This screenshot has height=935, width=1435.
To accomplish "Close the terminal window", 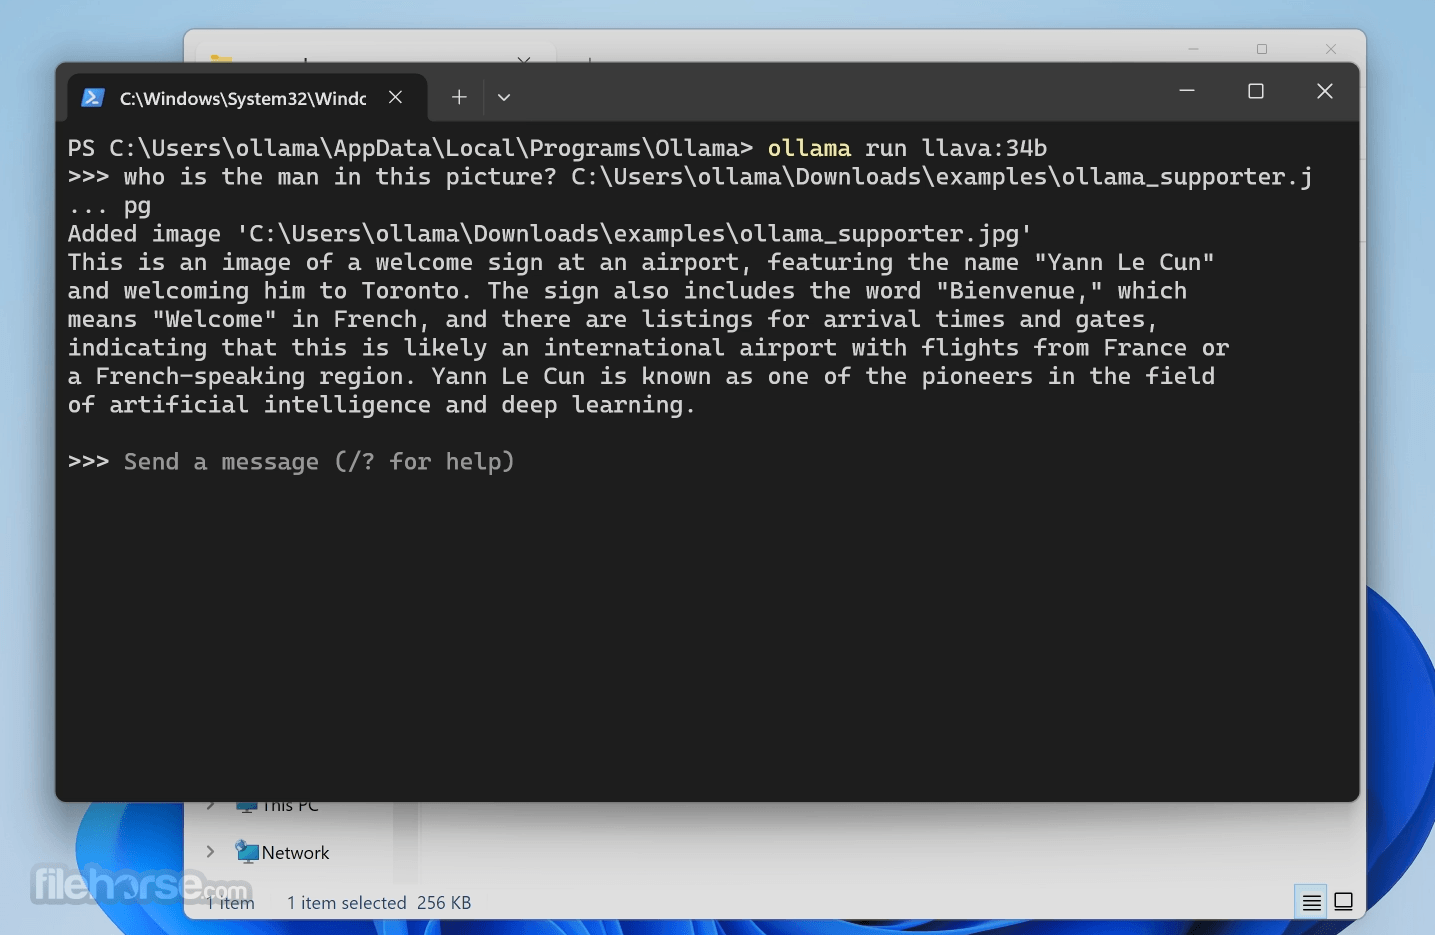I will click(x=1325, y=91).
